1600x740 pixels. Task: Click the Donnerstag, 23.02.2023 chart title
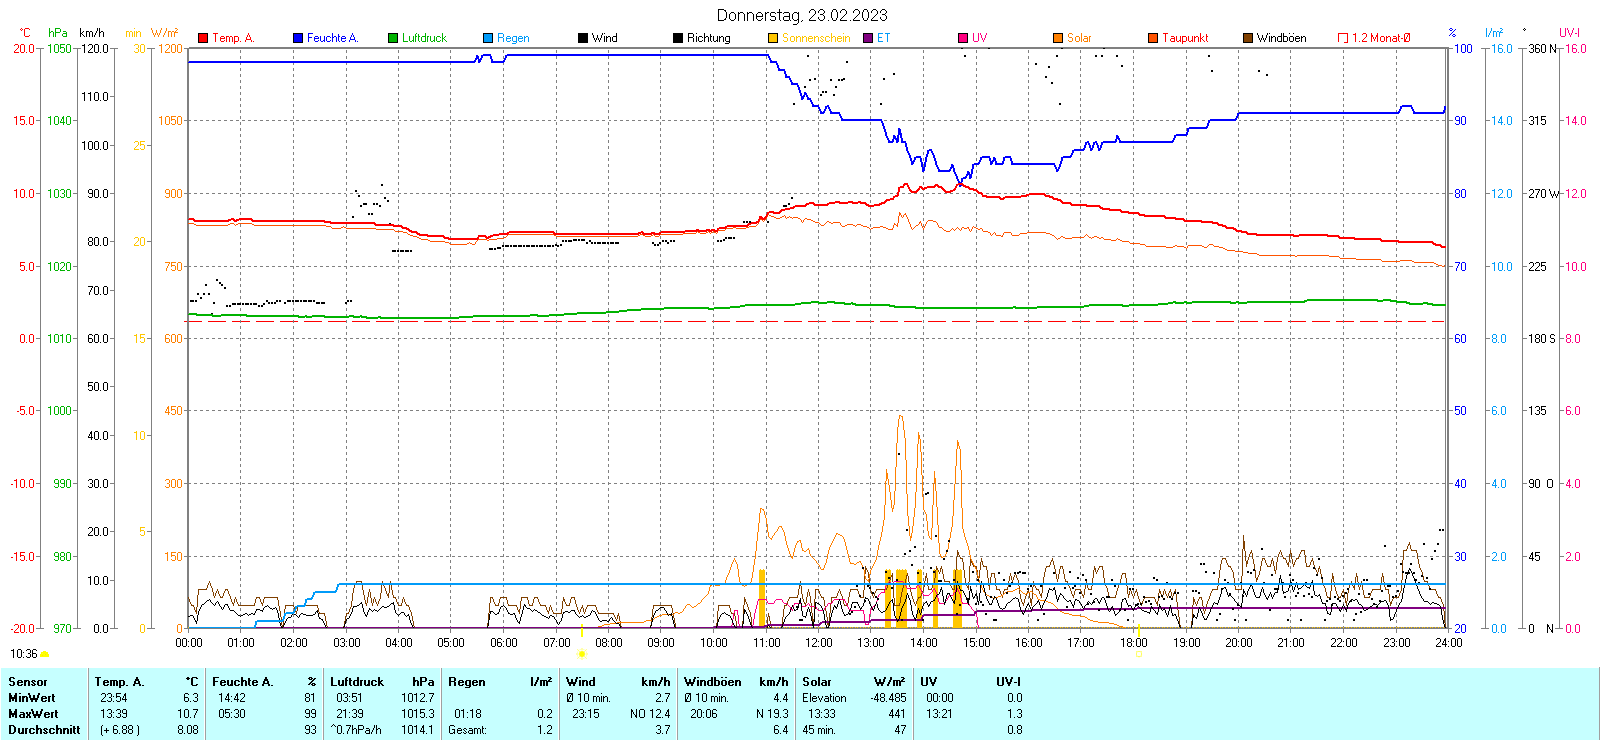(802, 15)
